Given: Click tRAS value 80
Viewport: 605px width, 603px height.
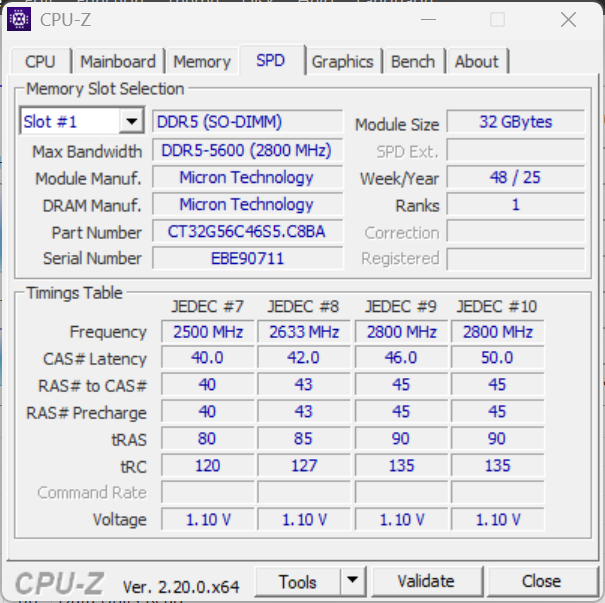Looking at the screenshot, I should coord(208,438).
